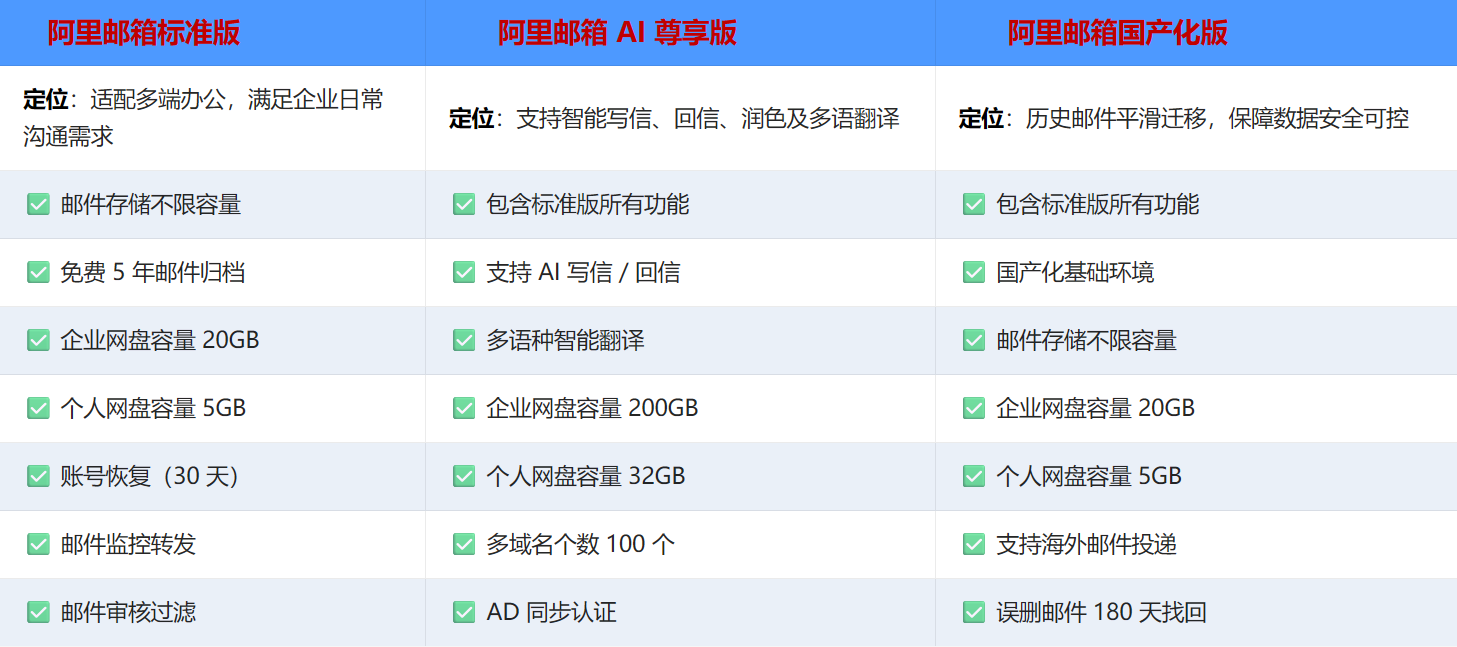Screen dimensions: 1457x647
Task: Select the check icon beside 支持海外邮件投递
Action: (974, 544)
